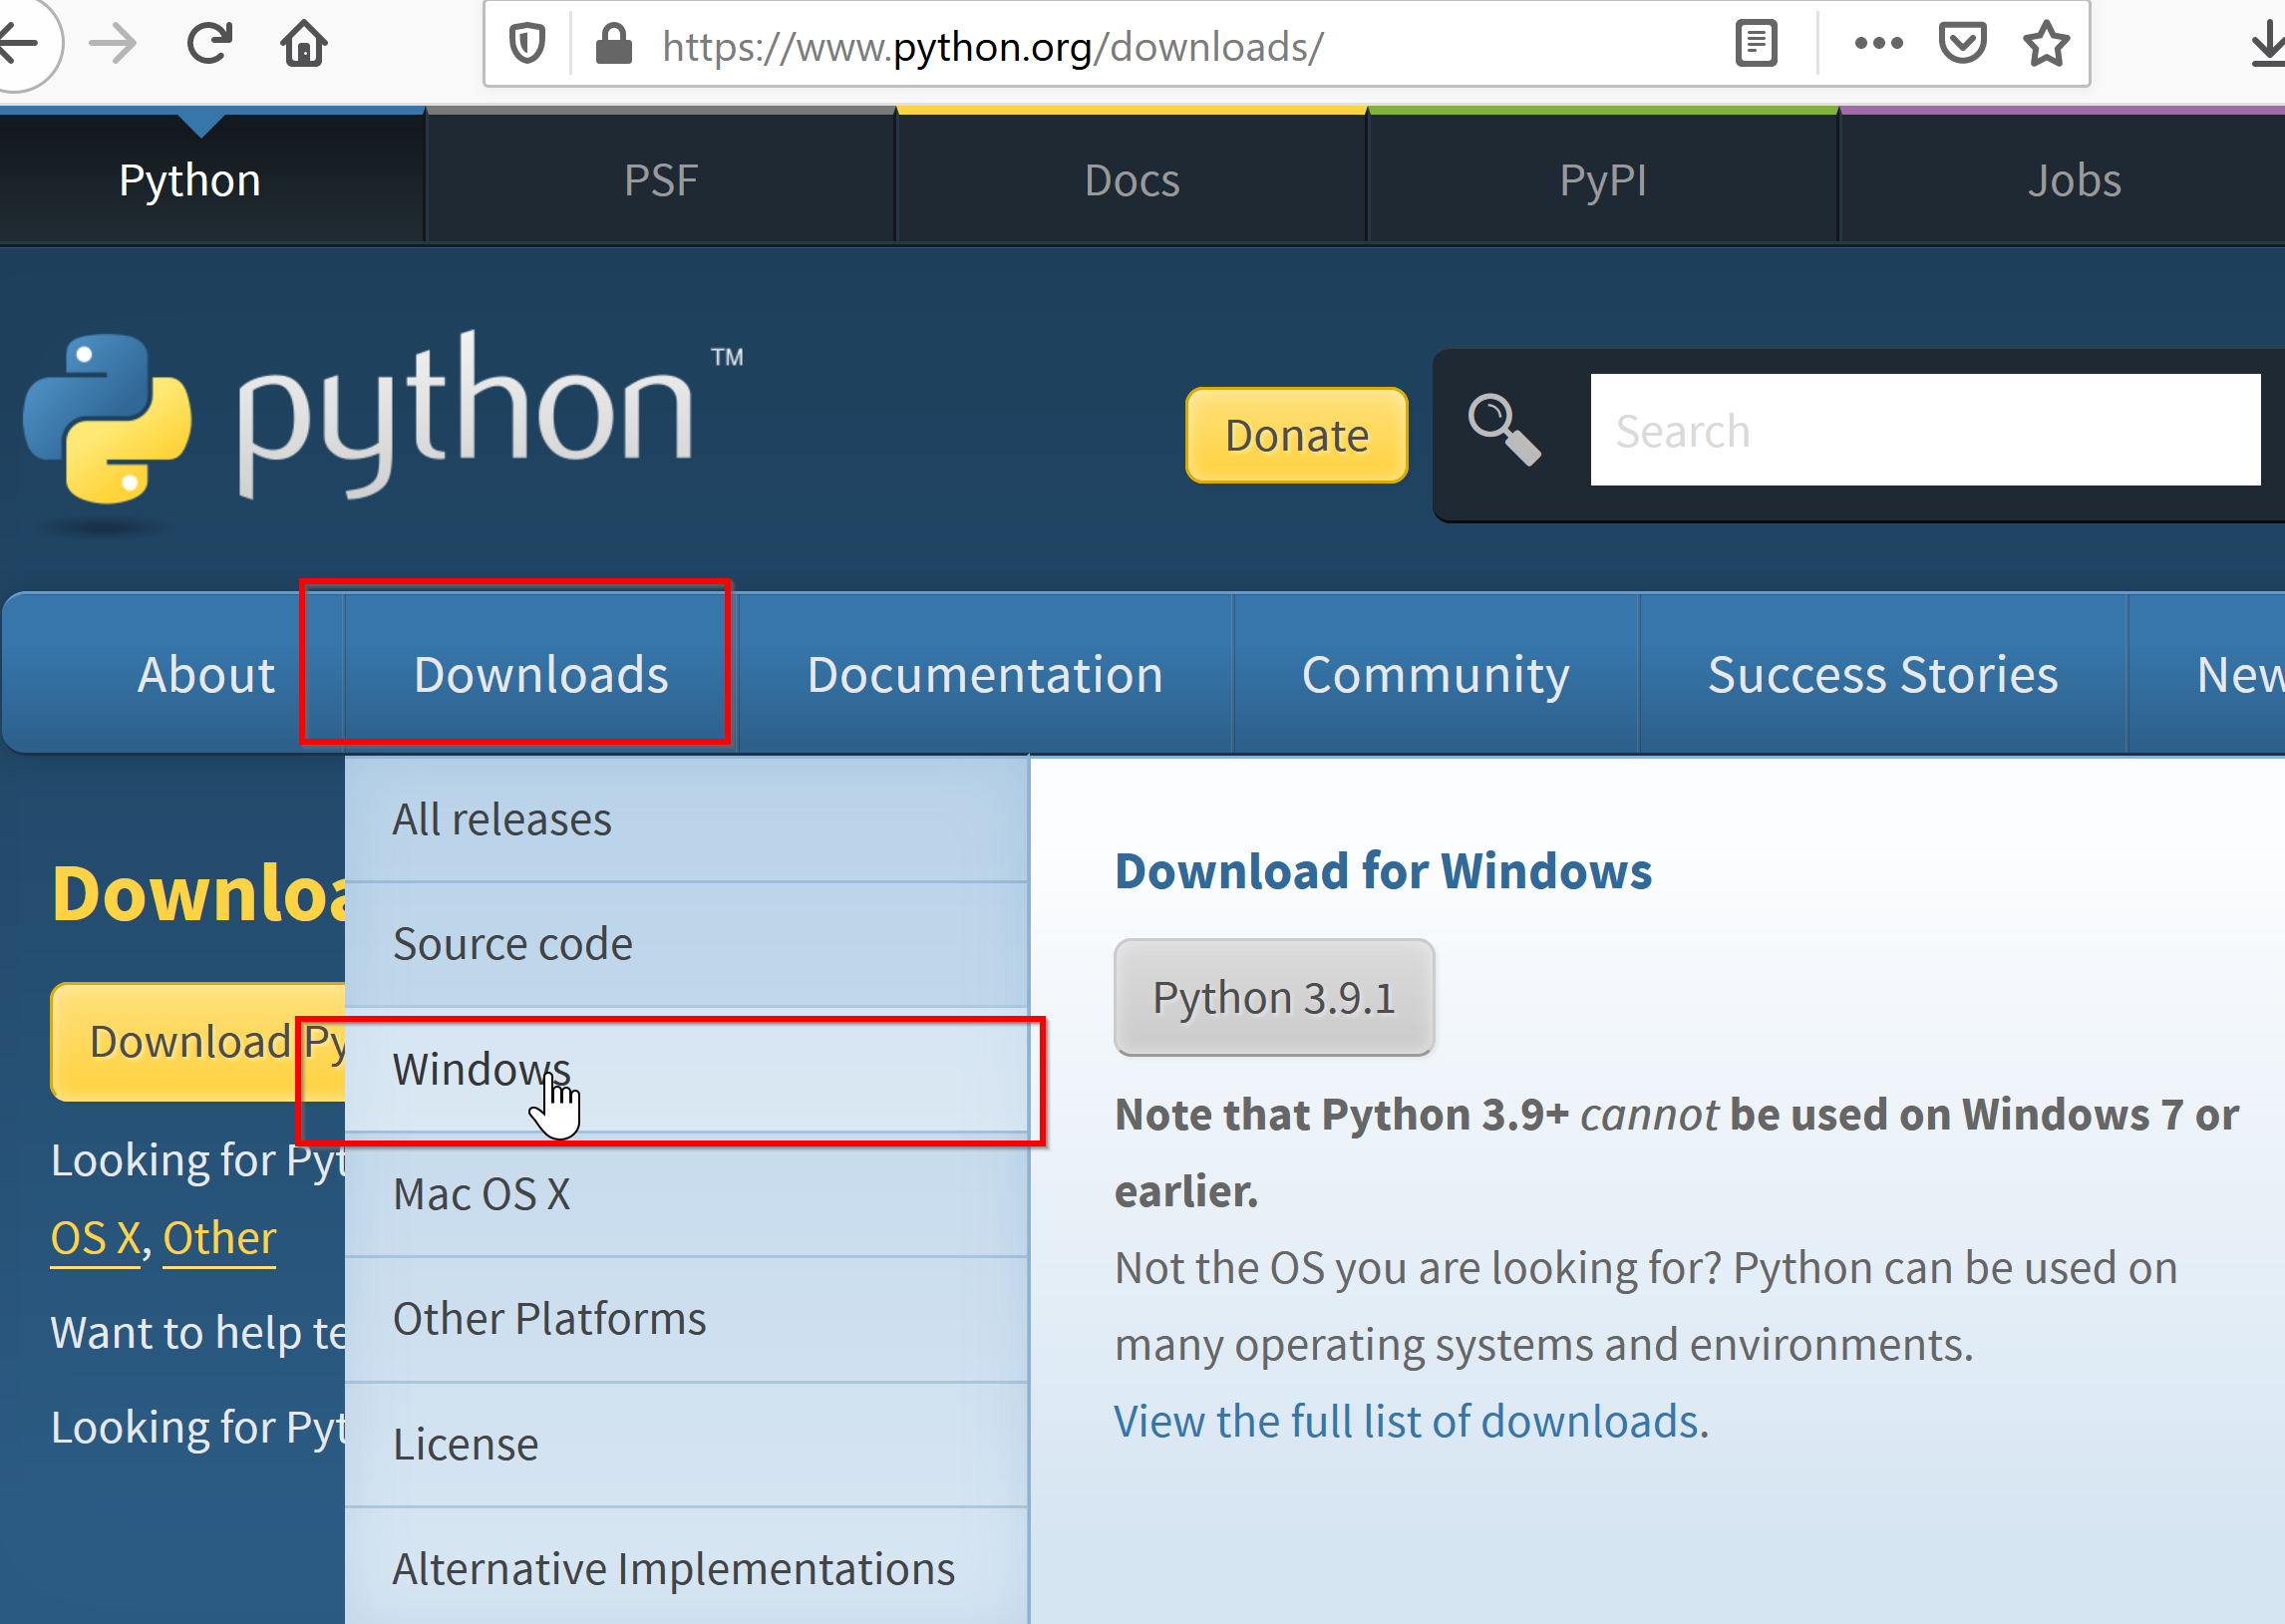Click the Python 3.9.1 download button

[1274, 997]
